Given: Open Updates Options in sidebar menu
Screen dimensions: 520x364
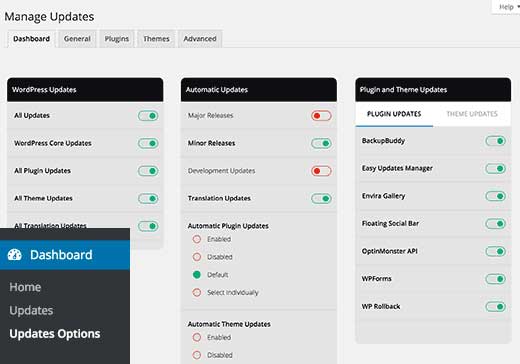Looking at the screenshot, I should (55, 334).
